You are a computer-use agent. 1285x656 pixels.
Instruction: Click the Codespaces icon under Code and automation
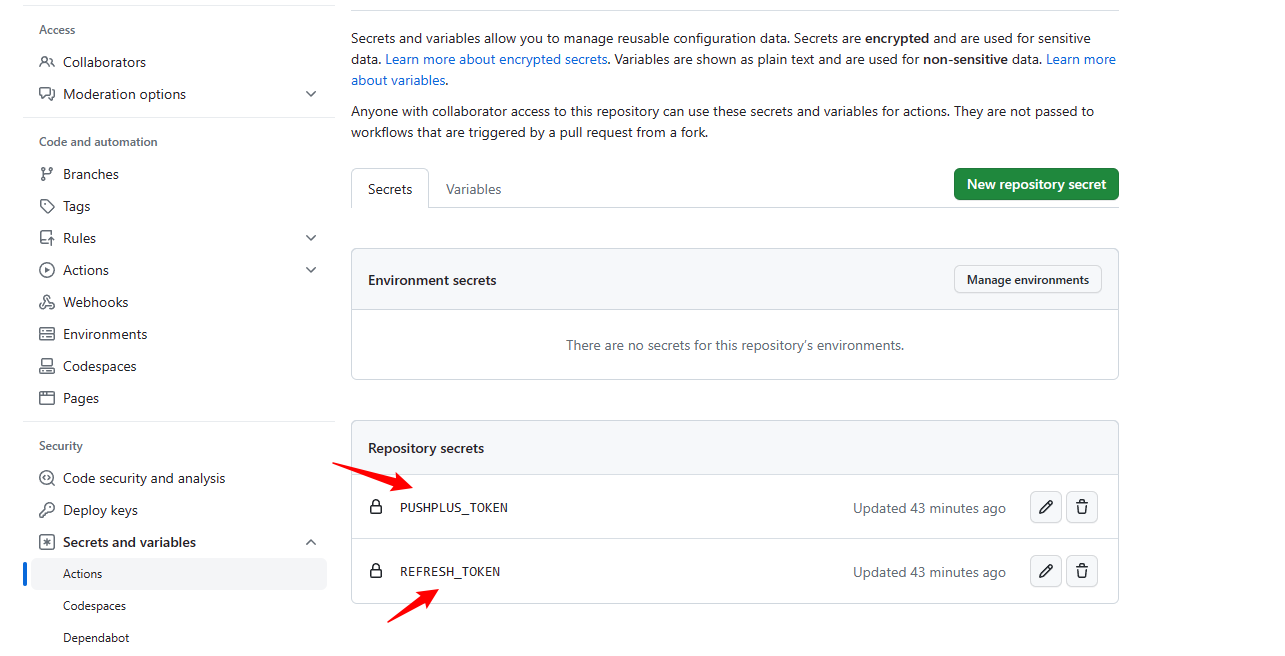coord(47,366)
